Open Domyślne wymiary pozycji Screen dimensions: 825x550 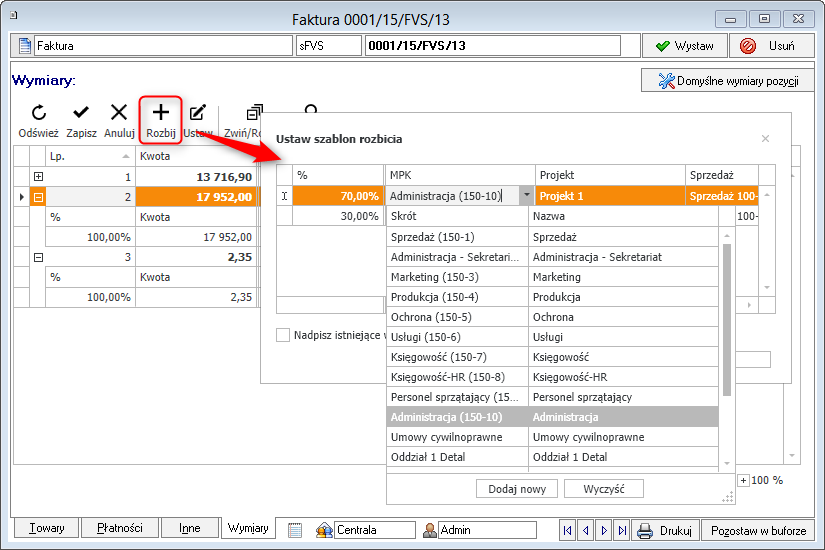click(x=728, y=81)
